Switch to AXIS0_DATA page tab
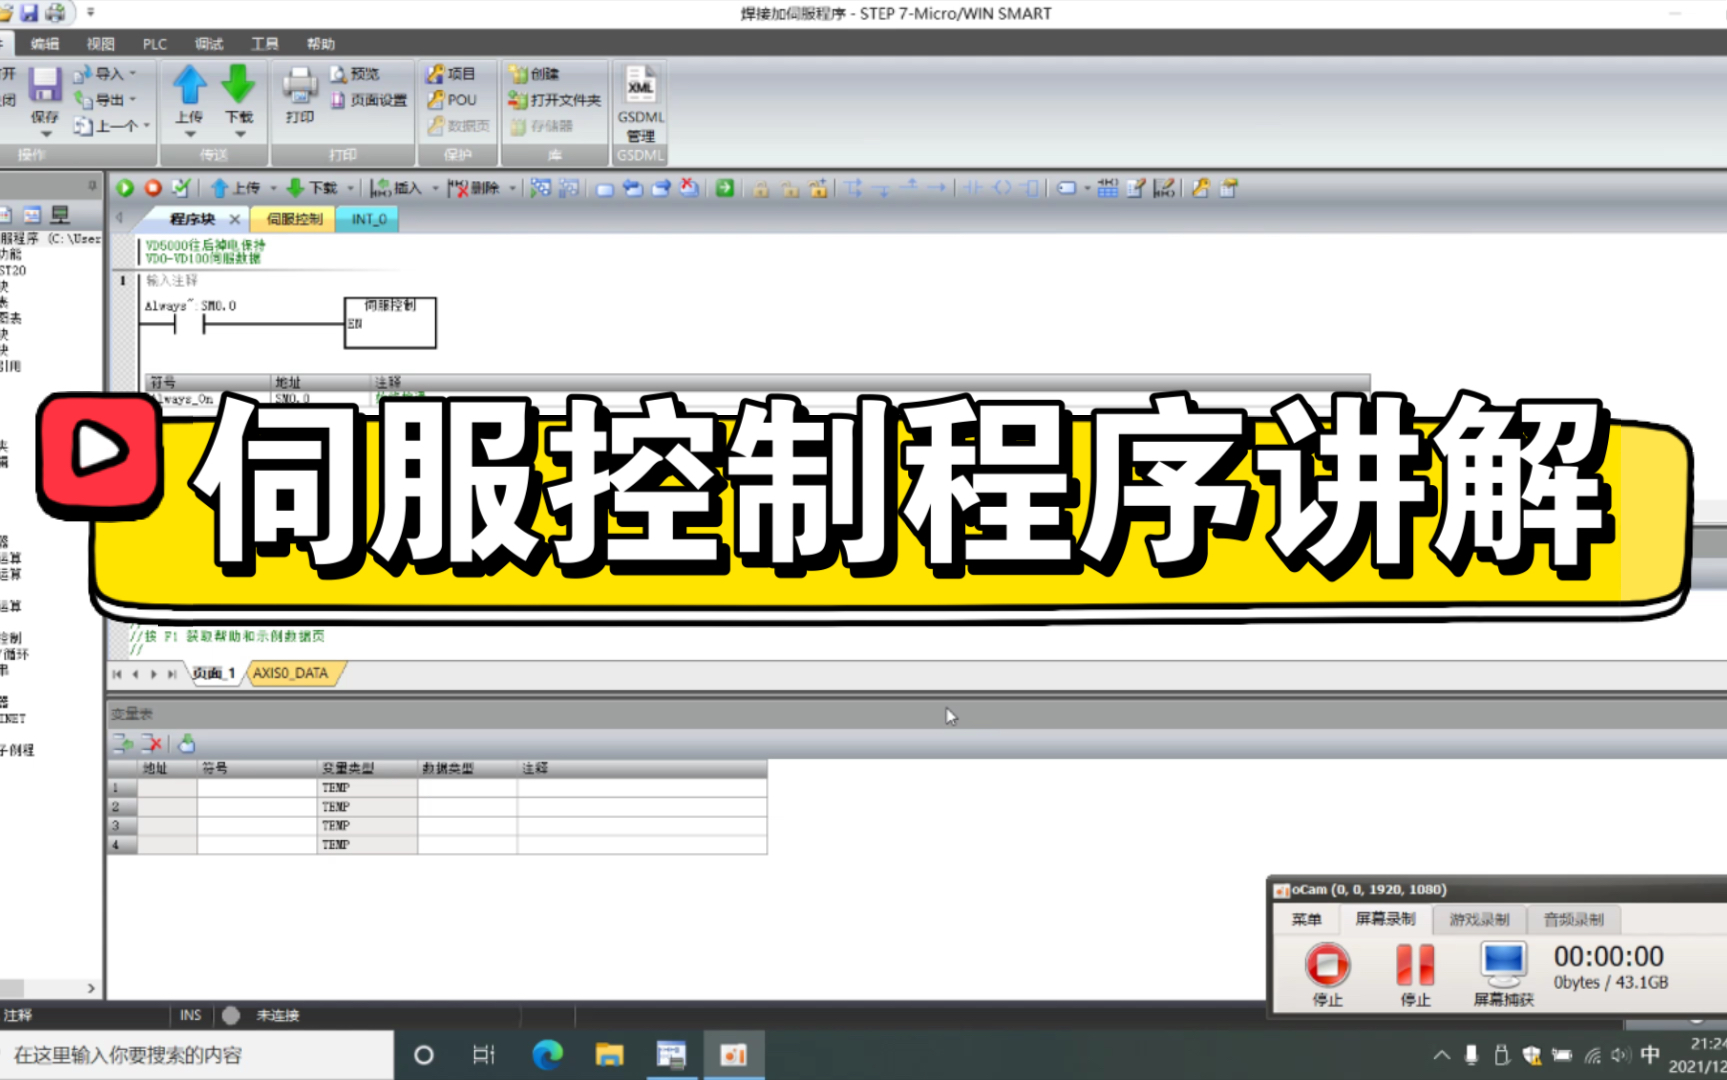The image size is (1727, 1080). pyautogui.click(x=291, y=673)
